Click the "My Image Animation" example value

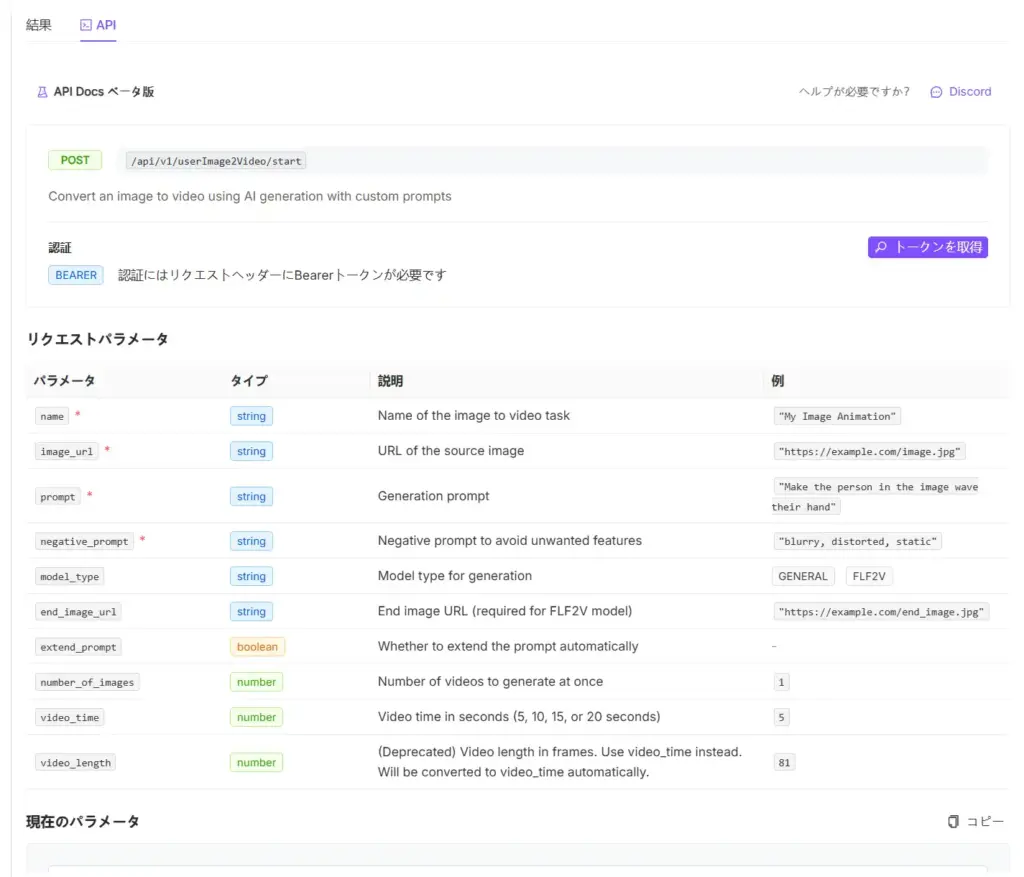[x=837, y=416]
